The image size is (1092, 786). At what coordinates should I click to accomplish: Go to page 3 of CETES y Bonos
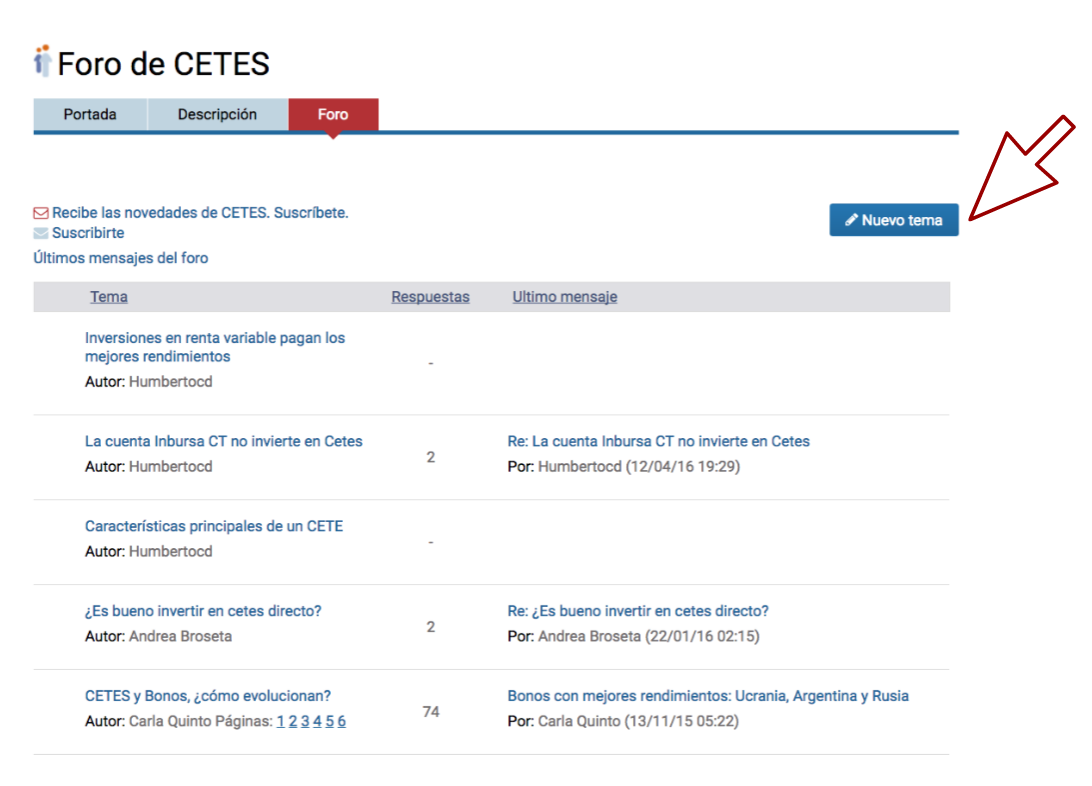(x=305, y=722)
